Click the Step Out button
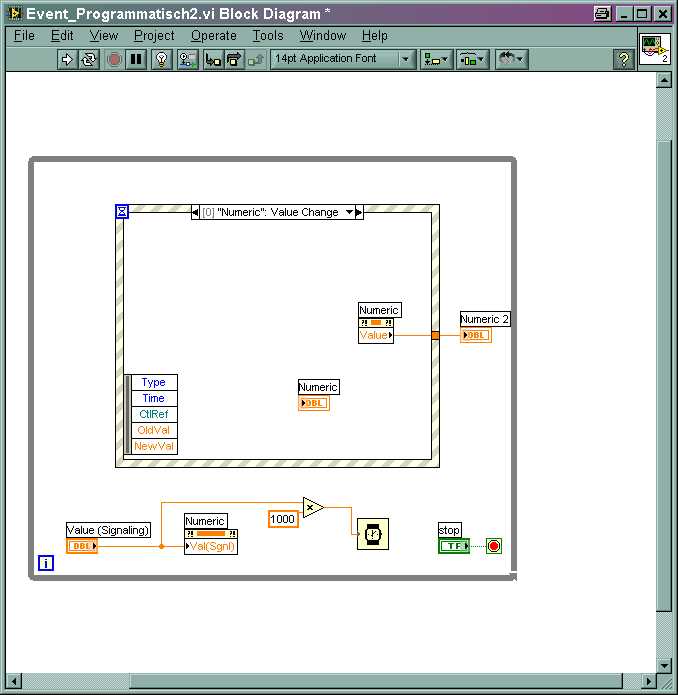This screenshot has width=678, height=695. [x=256, y=59]
